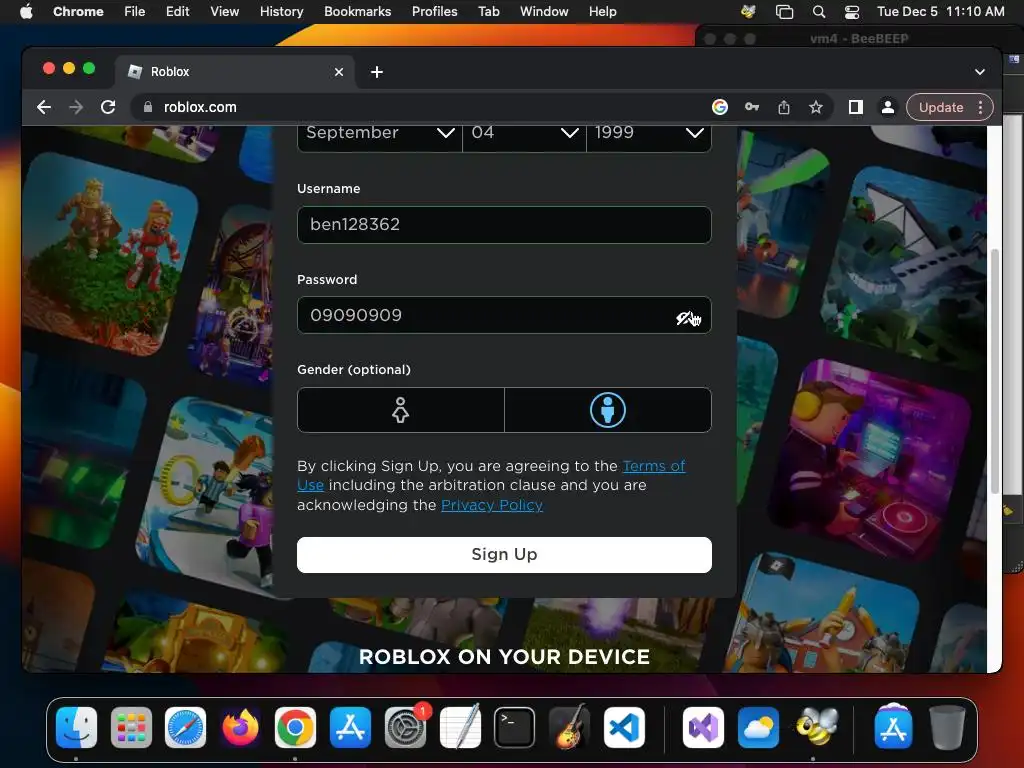
Task: Close the Roblox tab
Action: (338, 72)
